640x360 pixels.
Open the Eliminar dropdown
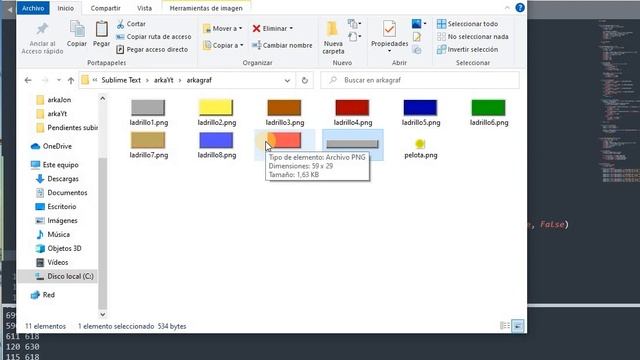point(273,29)
